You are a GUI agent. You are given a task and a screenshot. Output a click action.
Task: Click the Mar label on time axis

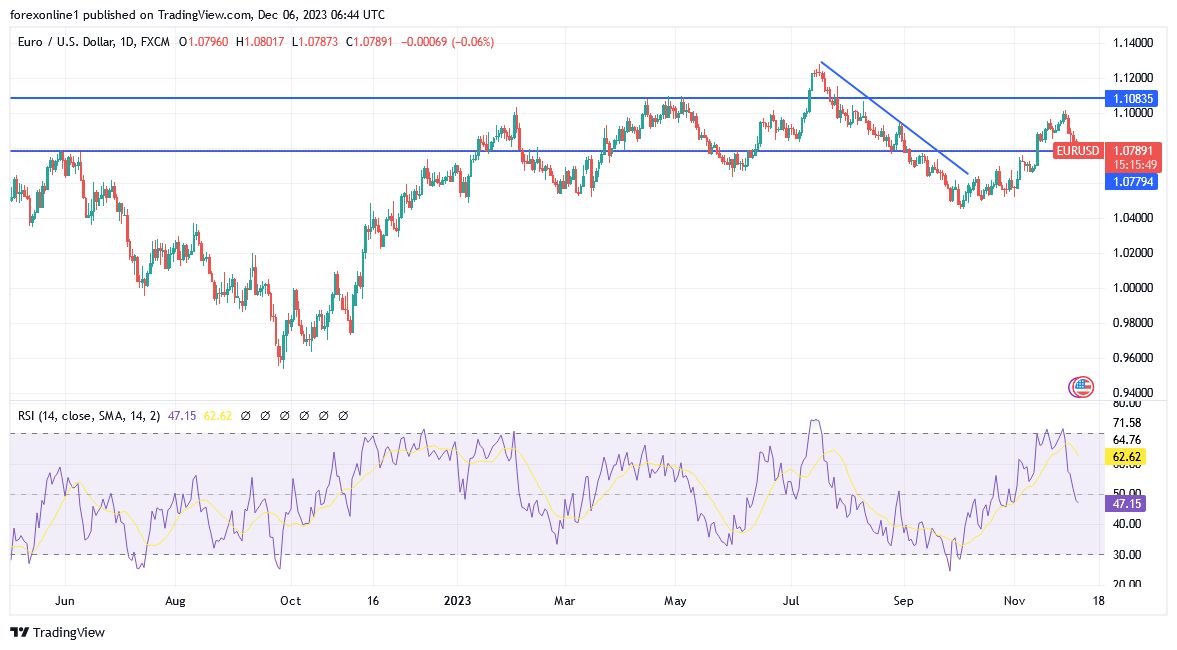click(564, 600)
